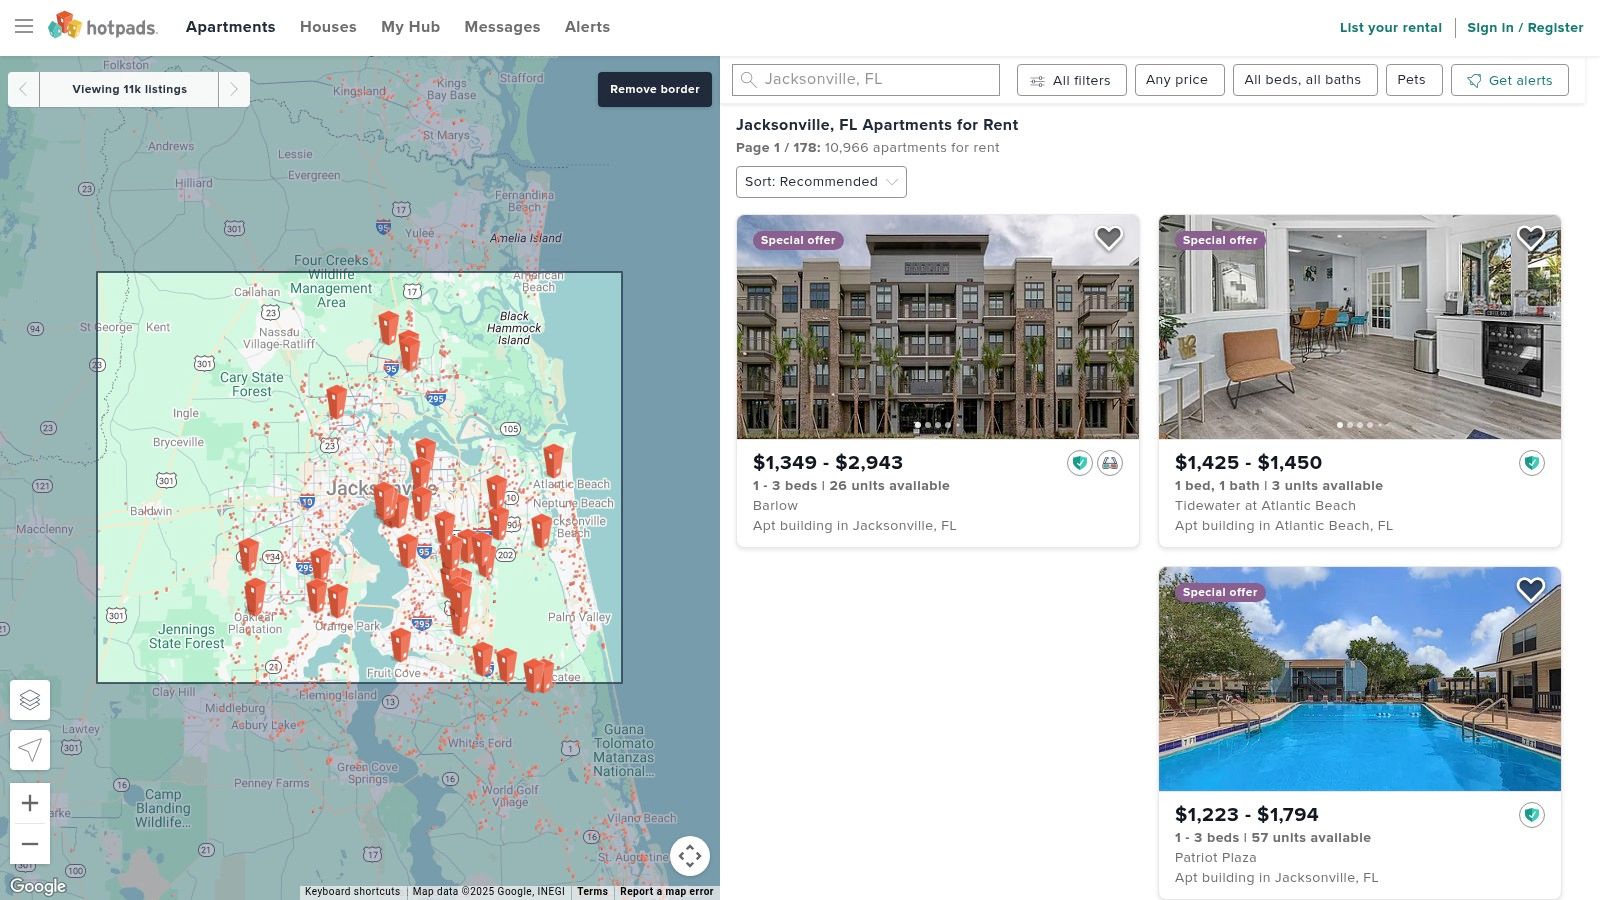Open the Tidewater lounge interior photo
The image size is (1600, 900).
1360,327
